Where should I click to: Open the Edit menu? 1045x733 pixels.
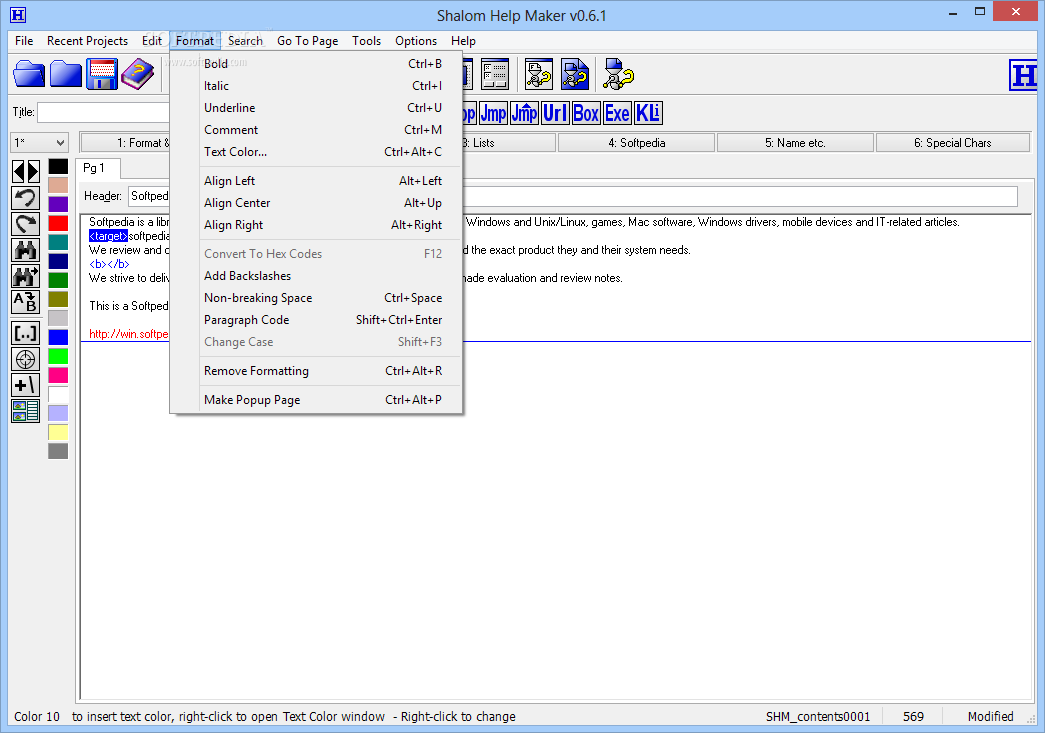click(152, 41)
